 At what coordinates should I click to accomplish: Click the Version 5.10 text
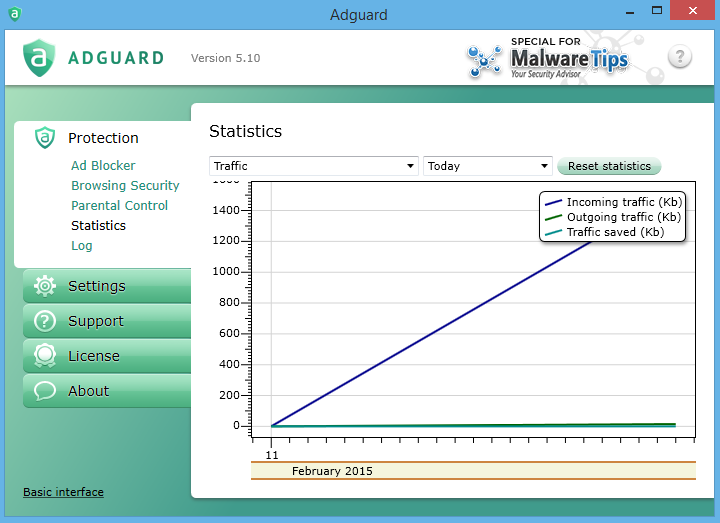click(225, 58)
